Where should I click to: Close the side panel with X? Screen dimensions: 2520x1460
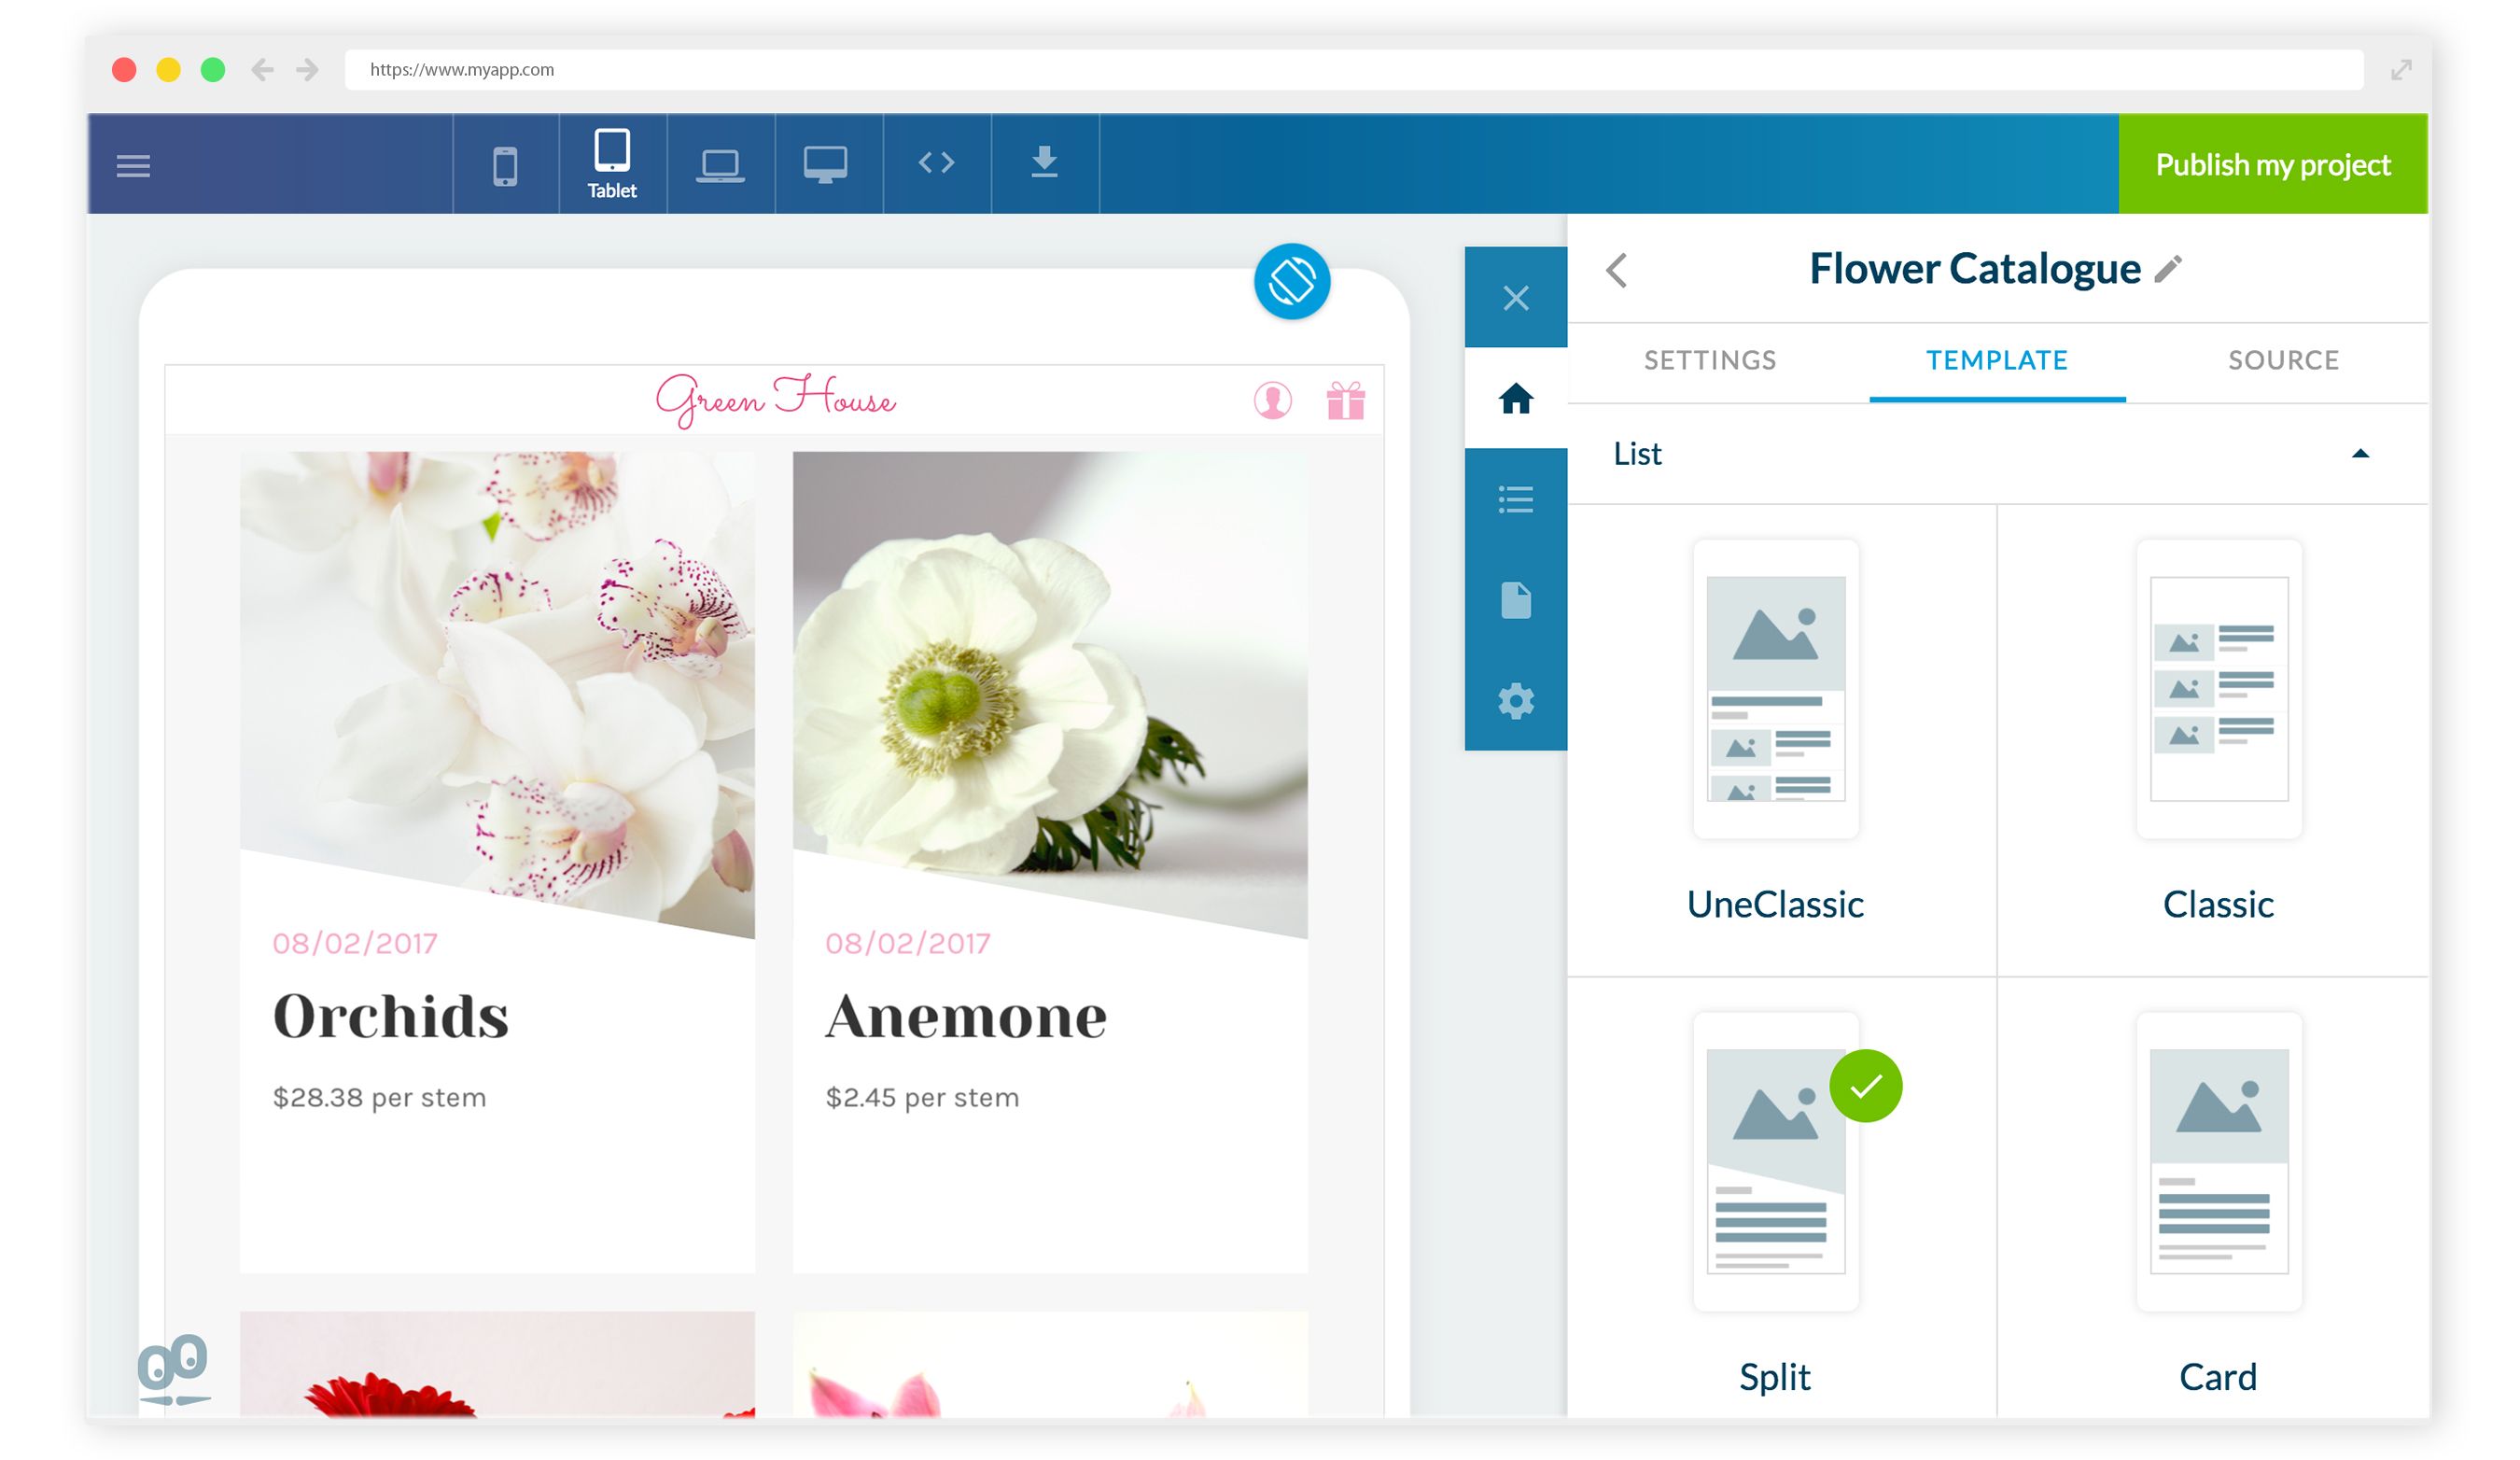click(x=1516, y=298)
